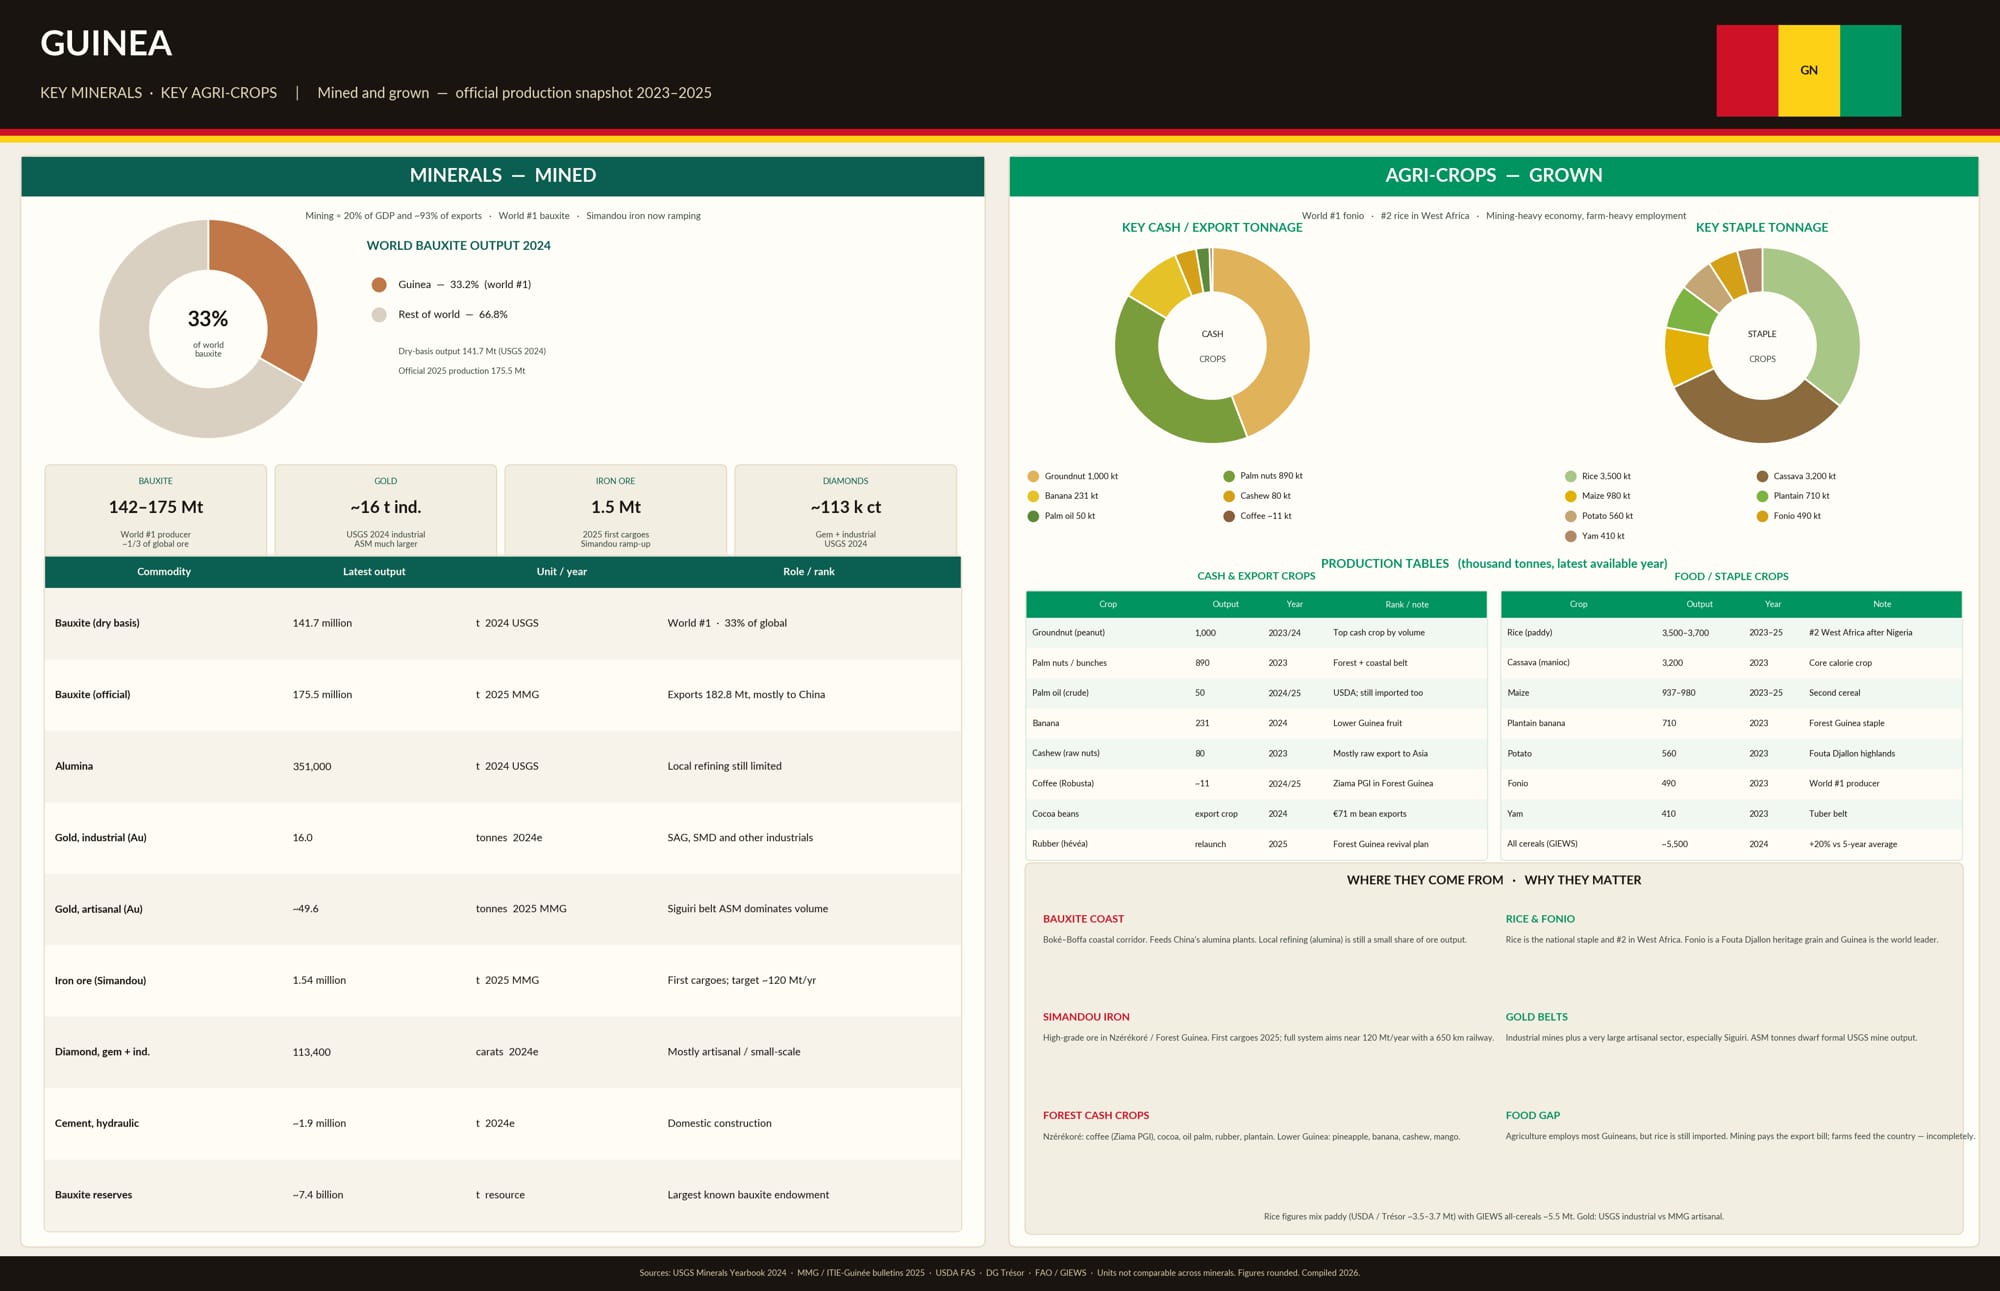Click the Role / rank column header

coord(809,572)
